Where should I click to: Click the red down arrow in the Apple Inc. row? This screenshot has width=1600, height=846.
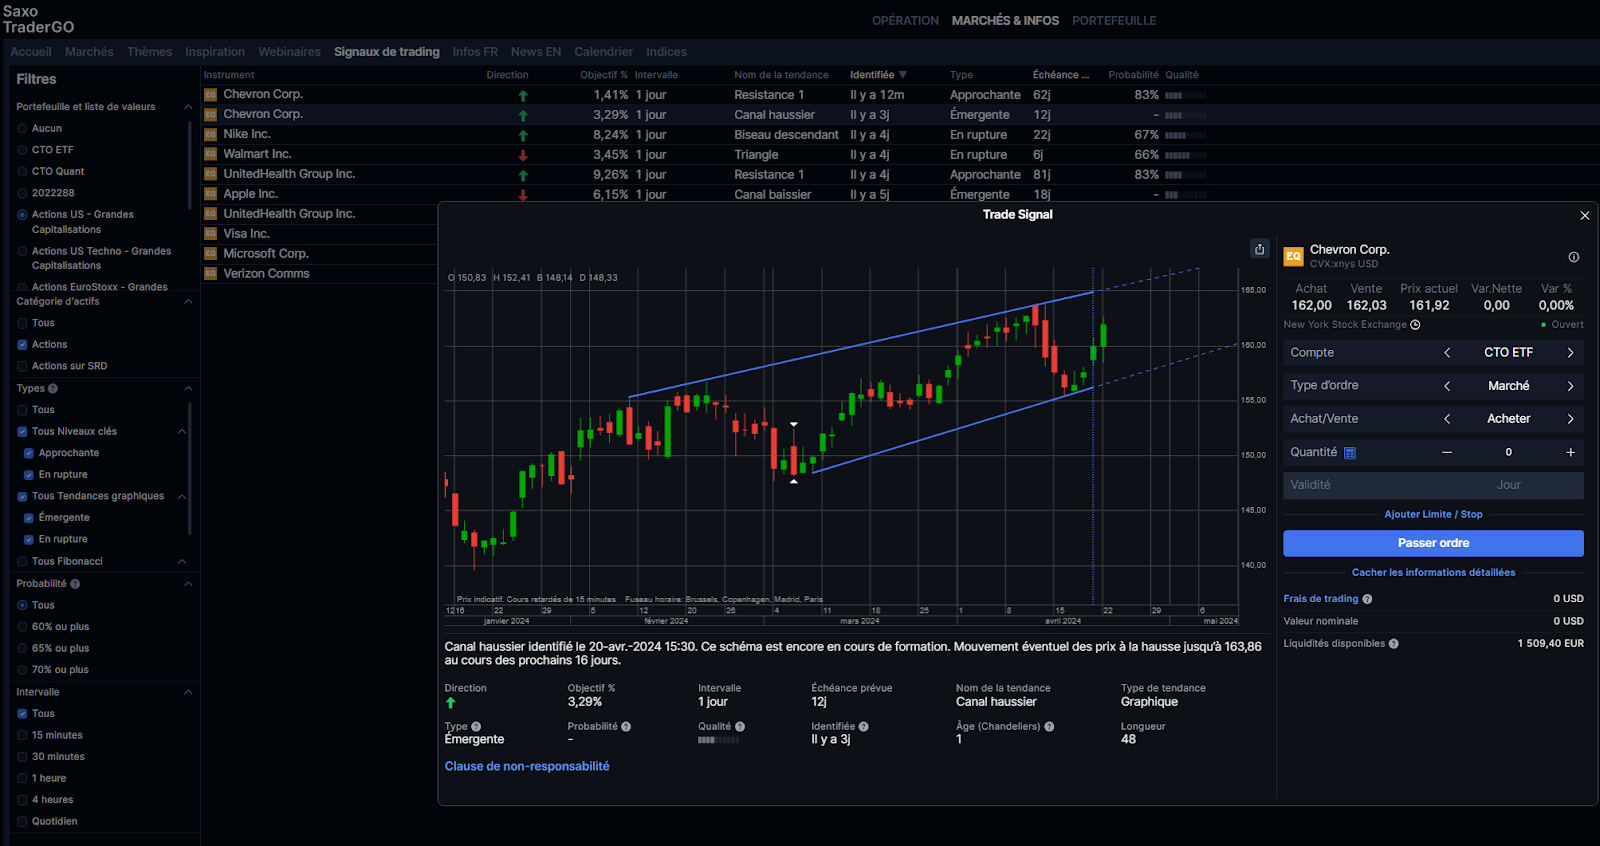(x=523, y=195)
